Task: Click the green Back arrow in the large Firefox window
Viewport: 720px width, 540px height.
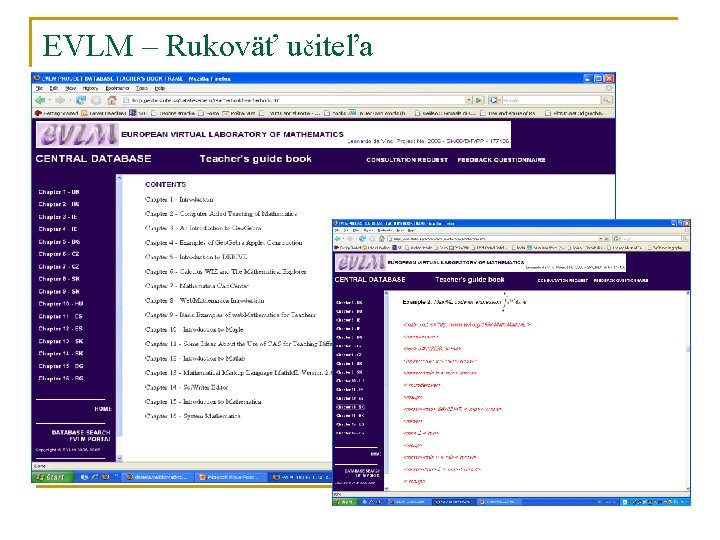Action: point(40,100)
